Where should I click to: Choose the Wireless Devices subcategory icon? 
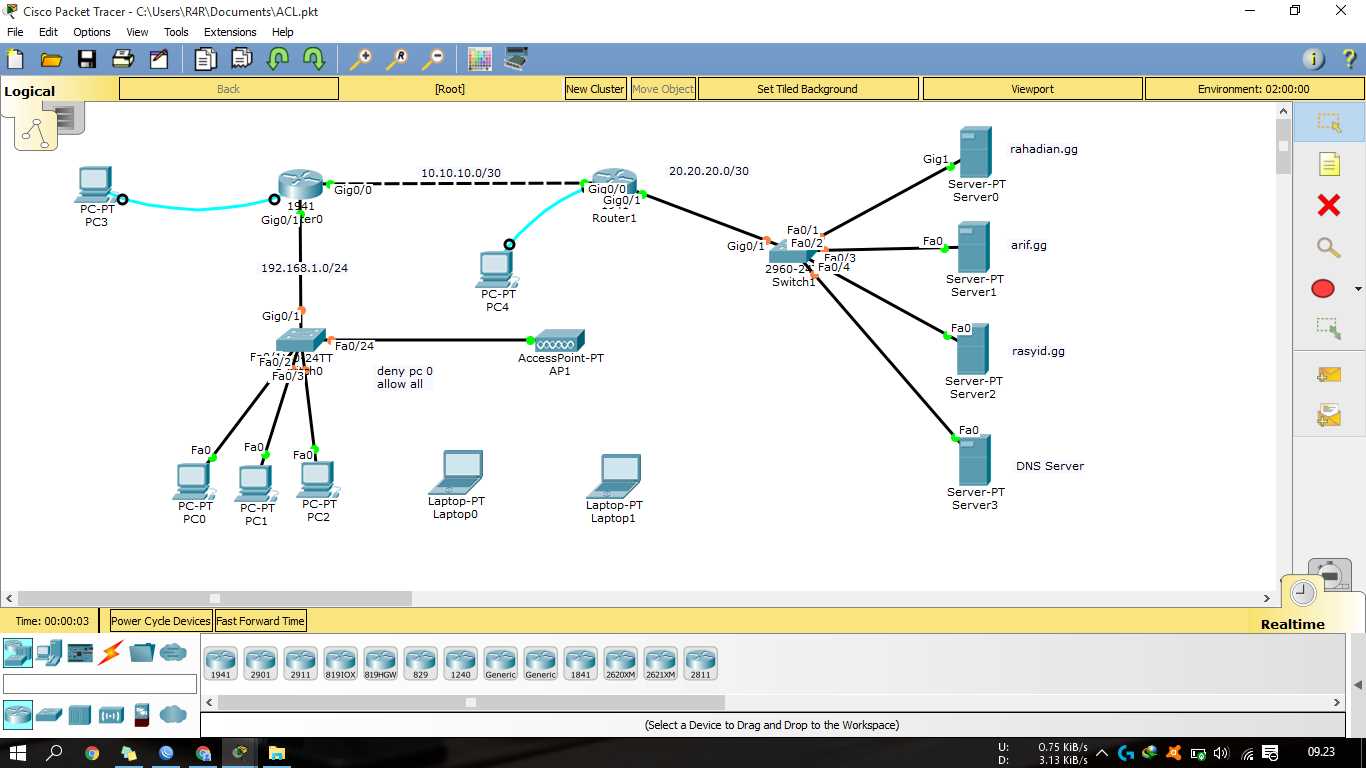[111, 714]
